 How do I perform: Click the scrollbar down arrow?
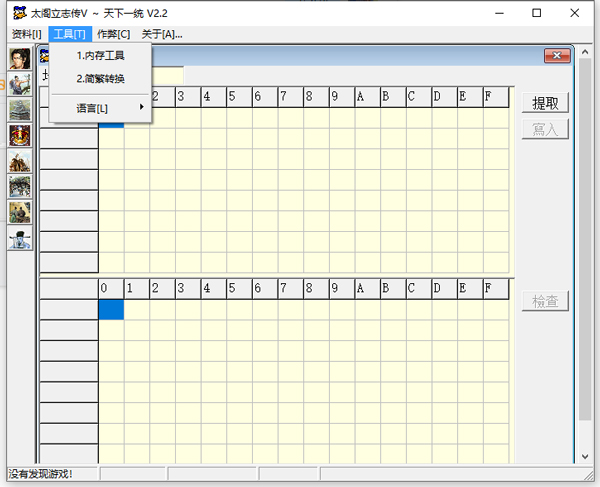585,456
